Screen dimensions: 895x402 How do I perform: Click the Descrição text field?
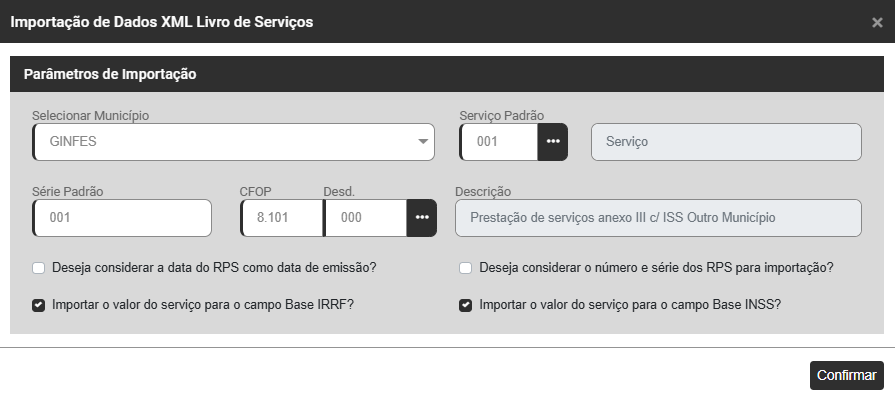click(658, 218)
